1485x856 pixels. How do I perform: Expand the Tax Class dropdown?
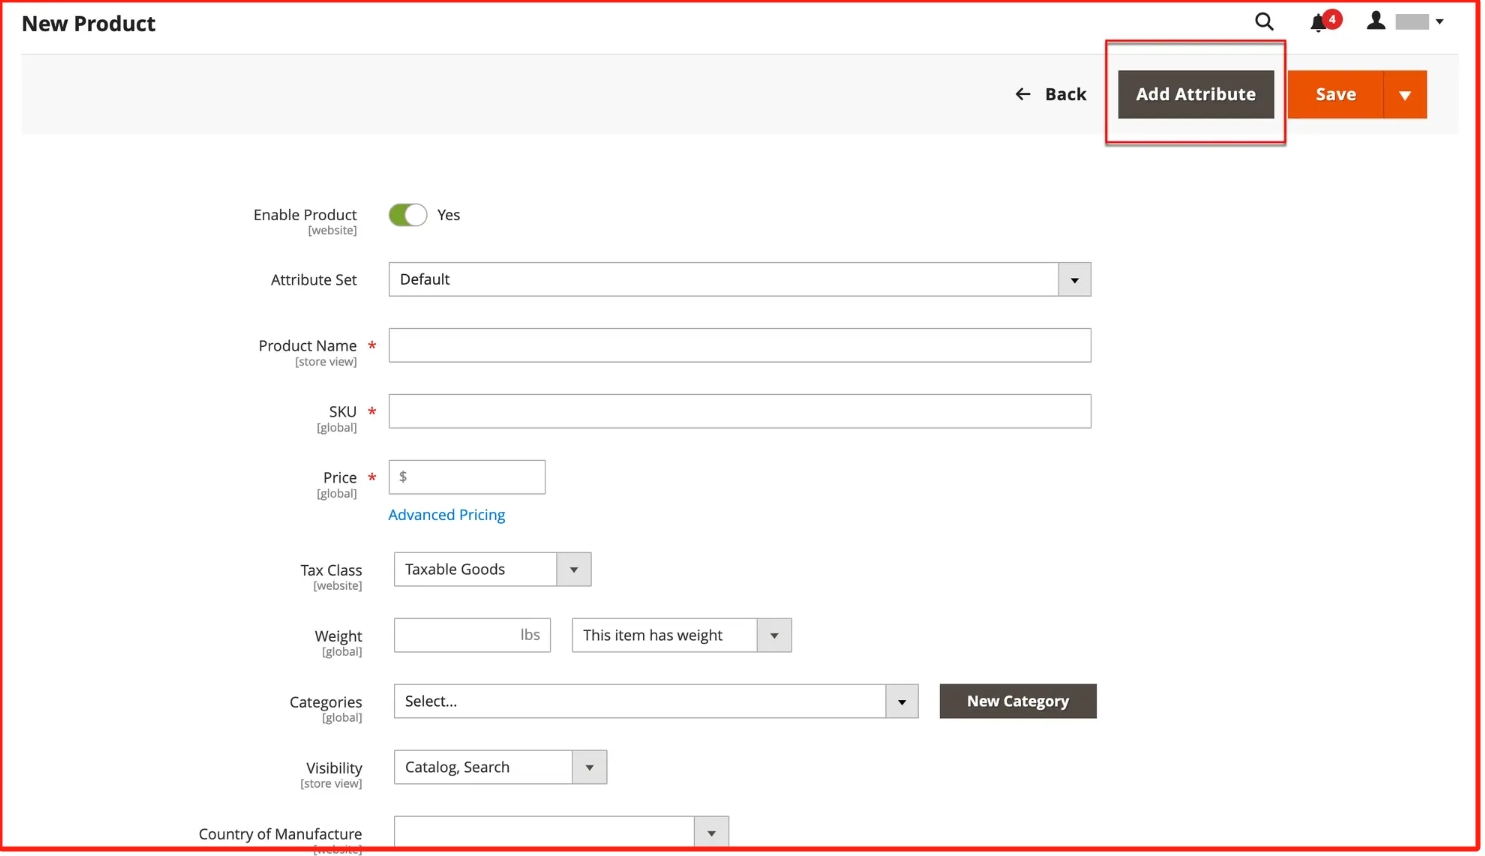coord(492,570)
